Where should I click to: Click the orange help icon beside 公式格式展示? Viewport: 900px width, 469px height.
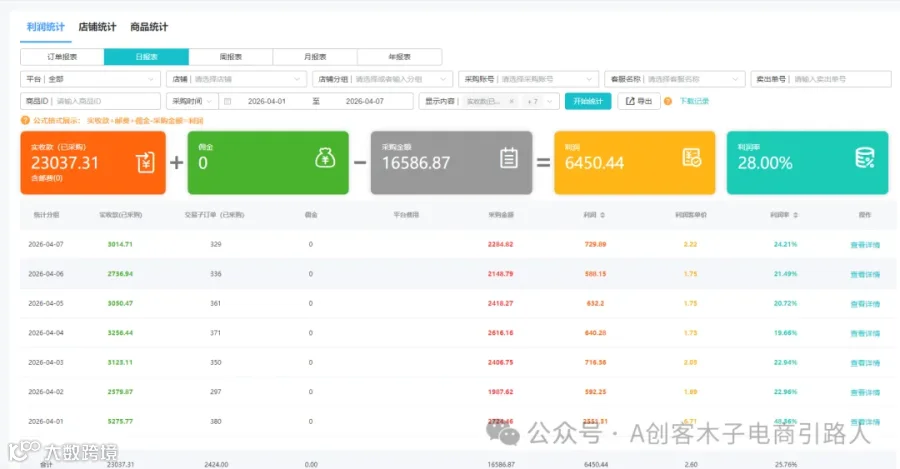25,121
